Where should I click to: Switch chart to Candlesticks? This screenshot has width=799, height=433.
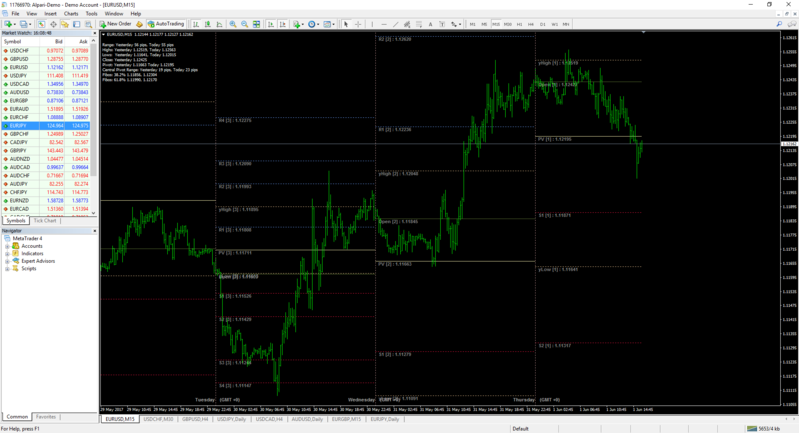[x=208, y=24]
